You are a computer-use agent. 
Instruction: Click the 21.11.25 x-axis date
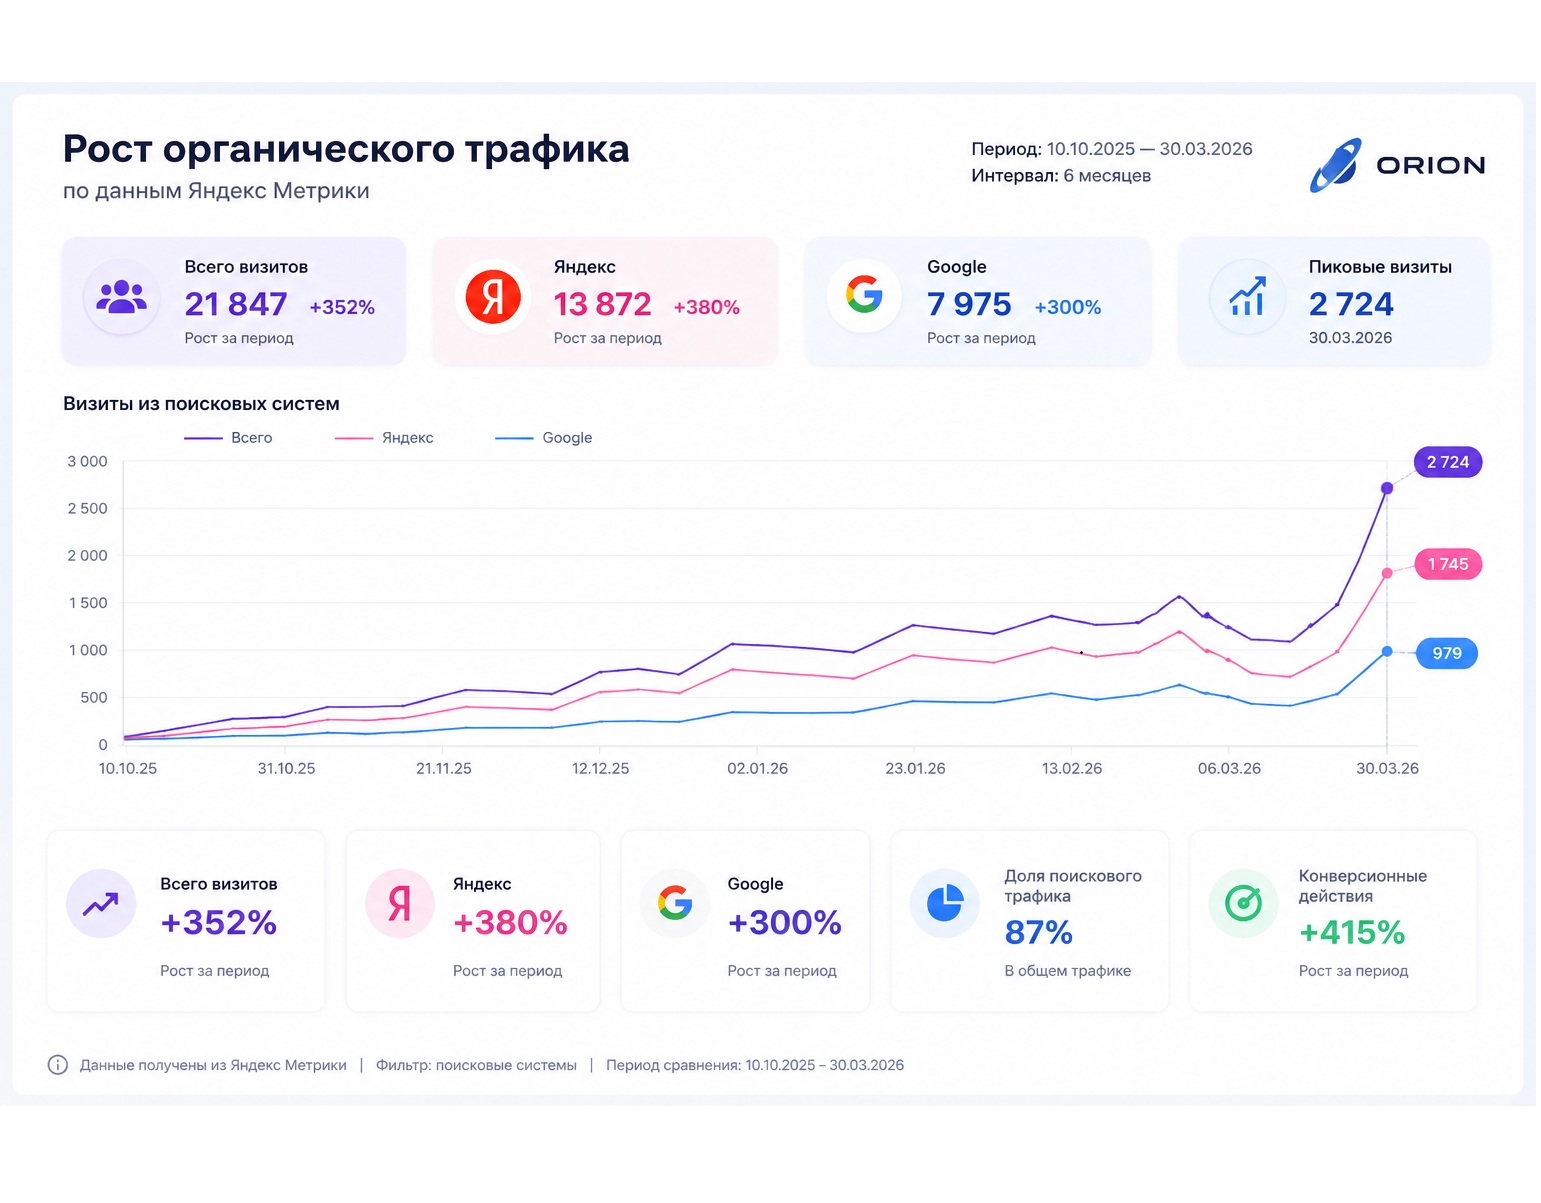coord(444,769)
